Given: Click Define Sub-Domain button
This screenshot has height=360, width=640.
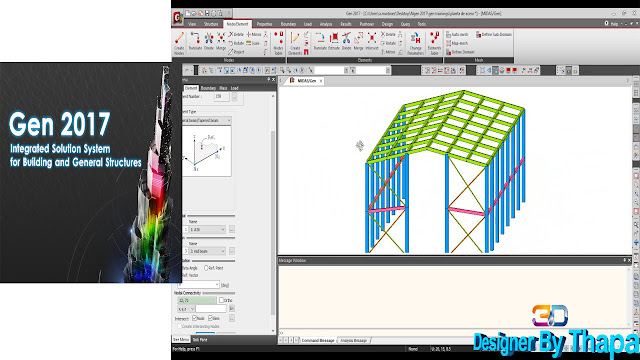Looking at the screenshot, I should 493,35.
